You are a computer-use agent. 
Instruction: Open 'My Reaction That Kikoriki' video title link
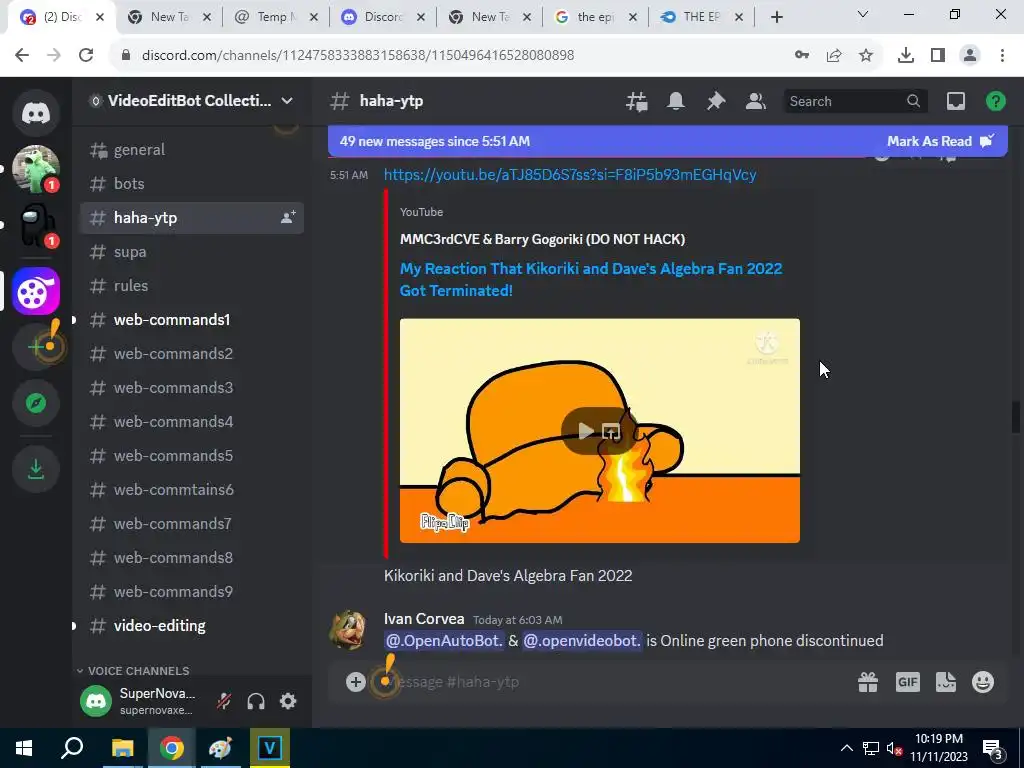click(590, 280)
